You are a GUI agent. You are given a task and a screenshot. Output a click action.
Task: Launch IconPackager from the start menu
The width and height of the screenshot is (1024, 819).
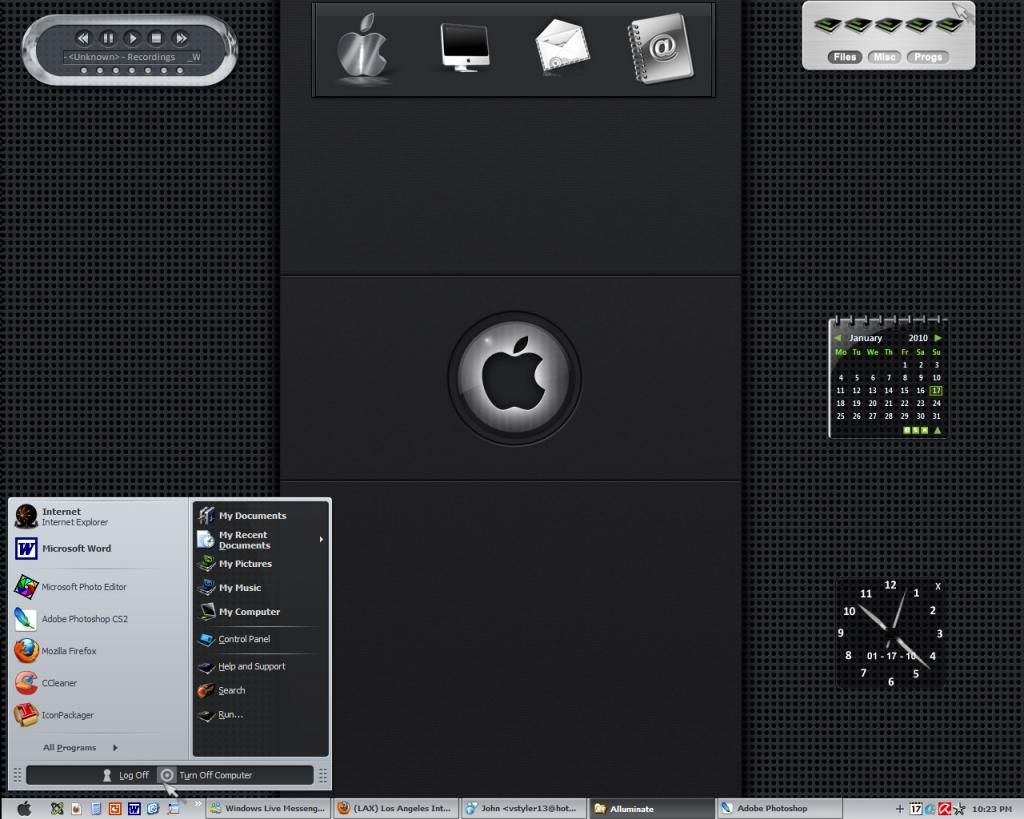pyautogui.click(x=98, y=715)
